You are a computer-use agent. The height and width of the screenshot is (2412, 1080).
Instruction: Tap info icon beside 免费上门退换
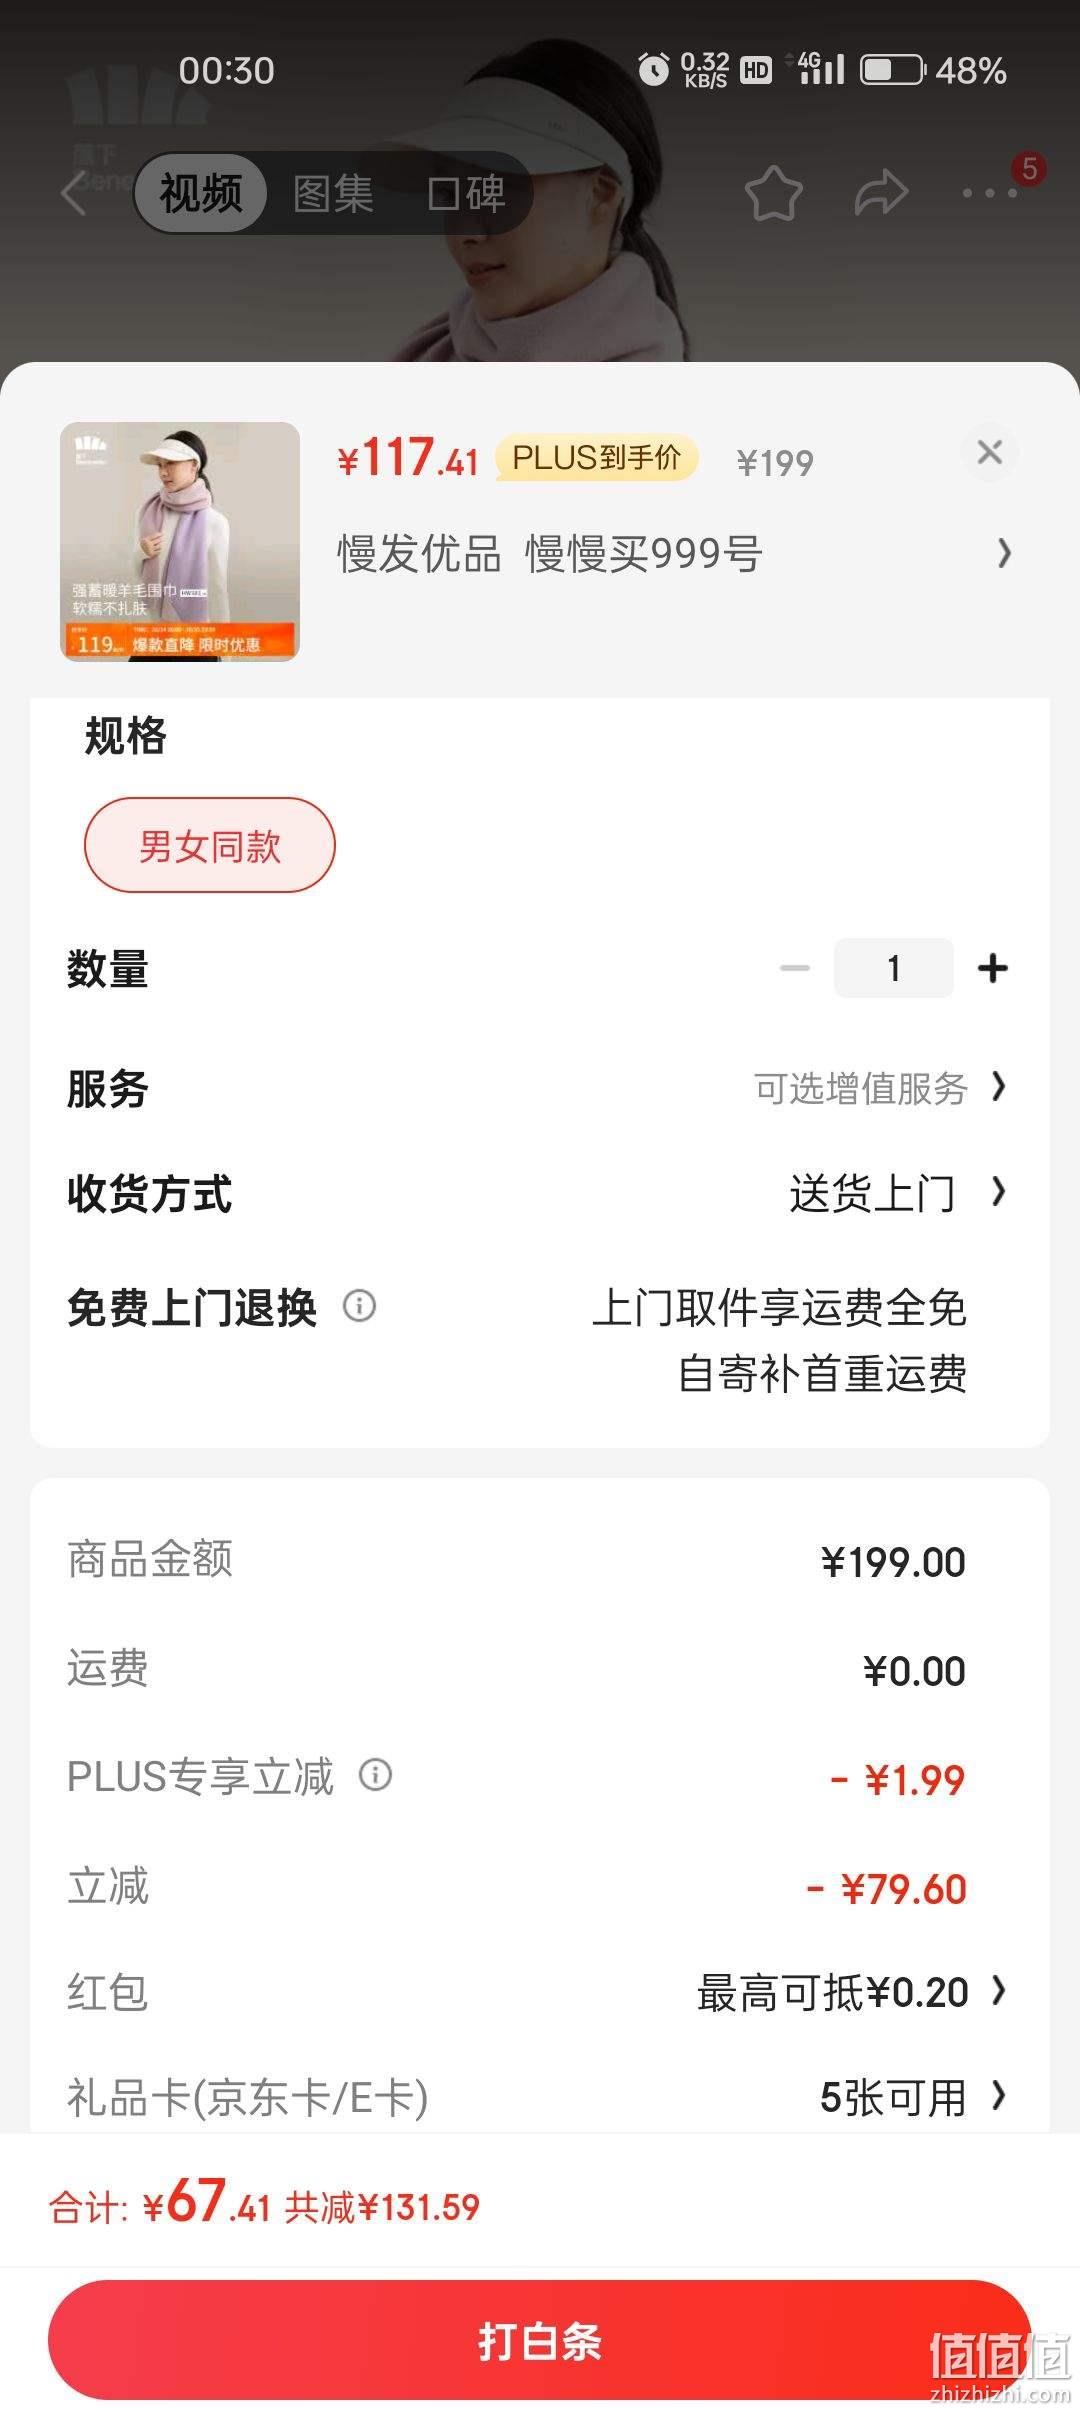click(x=359, y=1306)
